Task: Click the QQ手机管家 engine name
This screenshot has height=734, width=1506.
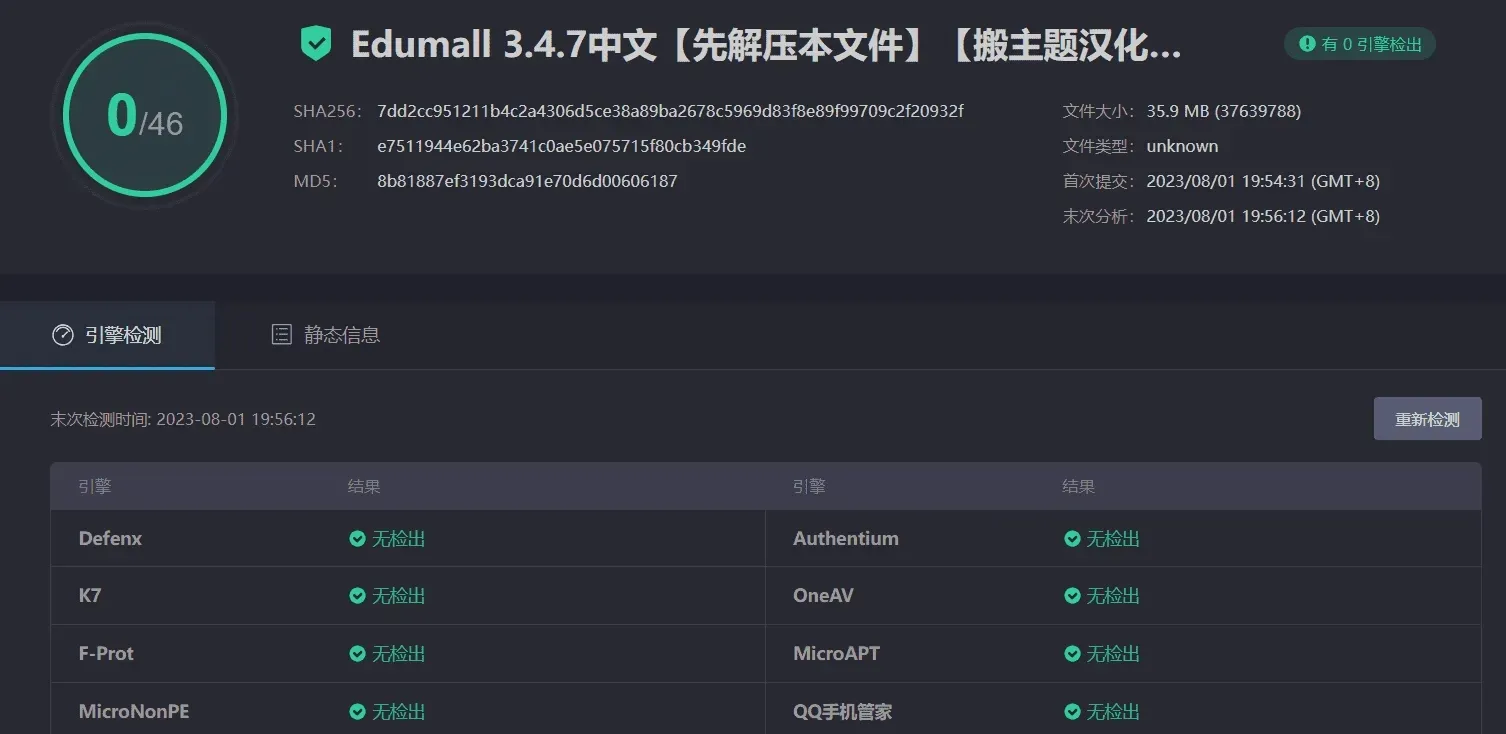Action: click(842, 712)
